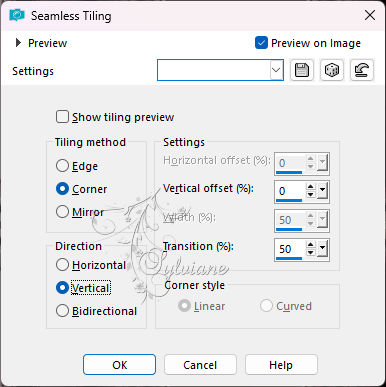This screenshot has width=386, height=387.
Task: Click the randomize parameters dice icon
Action: [x=331, y=70]
